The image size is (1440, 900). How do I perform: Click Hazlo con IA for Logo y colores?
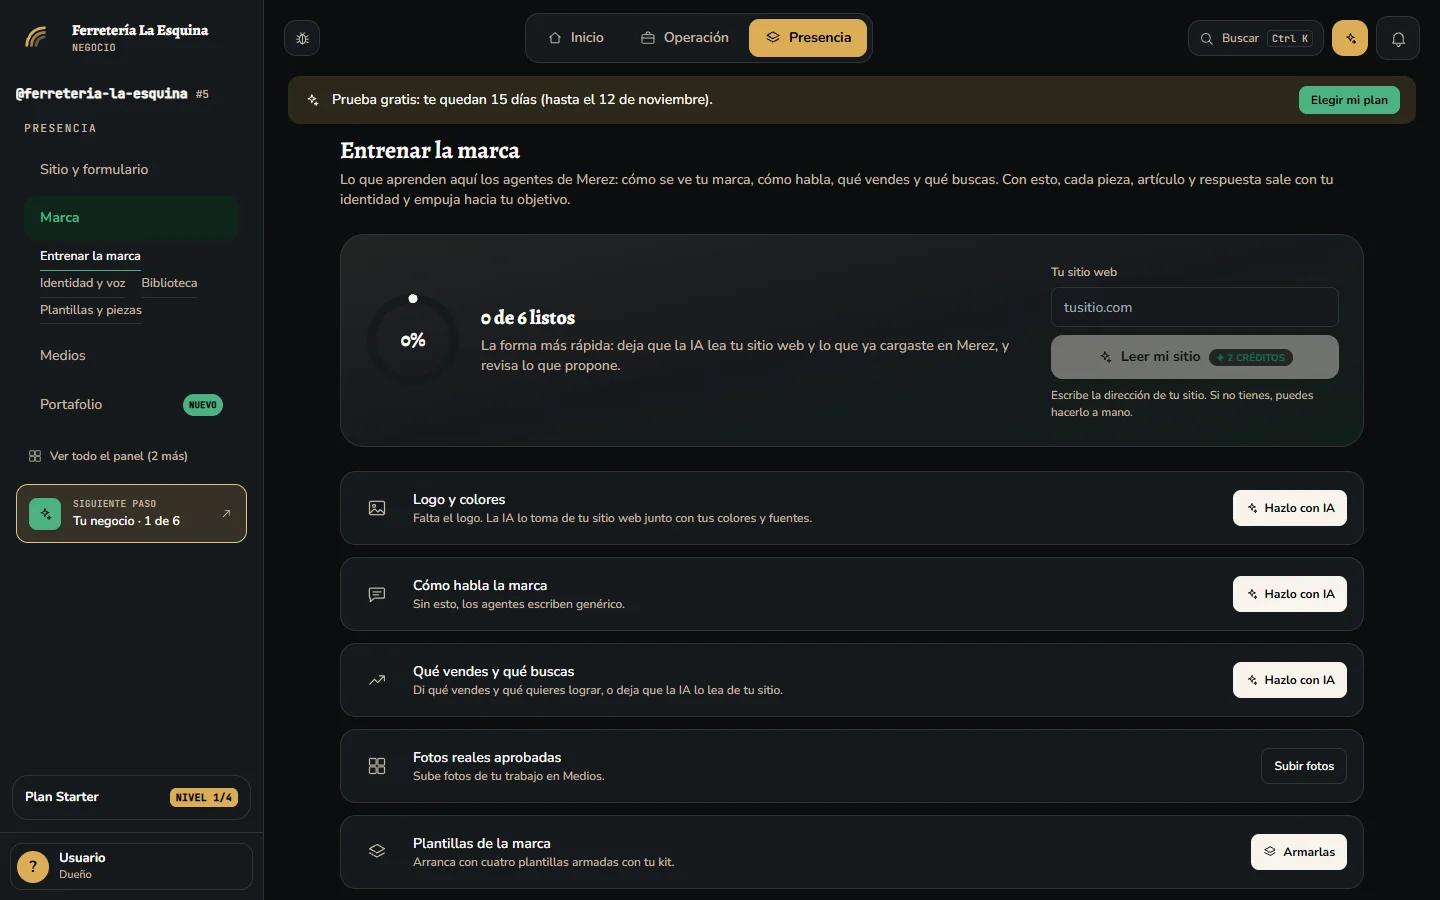[x=1290, y=508]
